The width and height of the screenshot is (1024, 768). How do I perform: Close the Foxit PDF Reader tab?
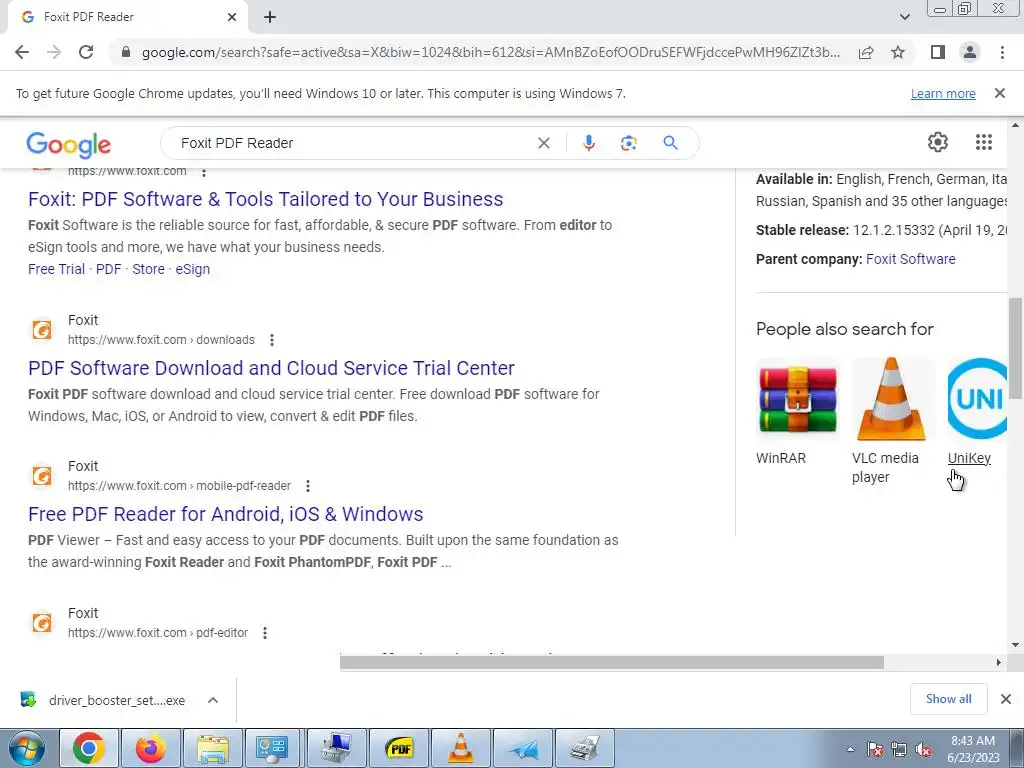click(232, 17)
